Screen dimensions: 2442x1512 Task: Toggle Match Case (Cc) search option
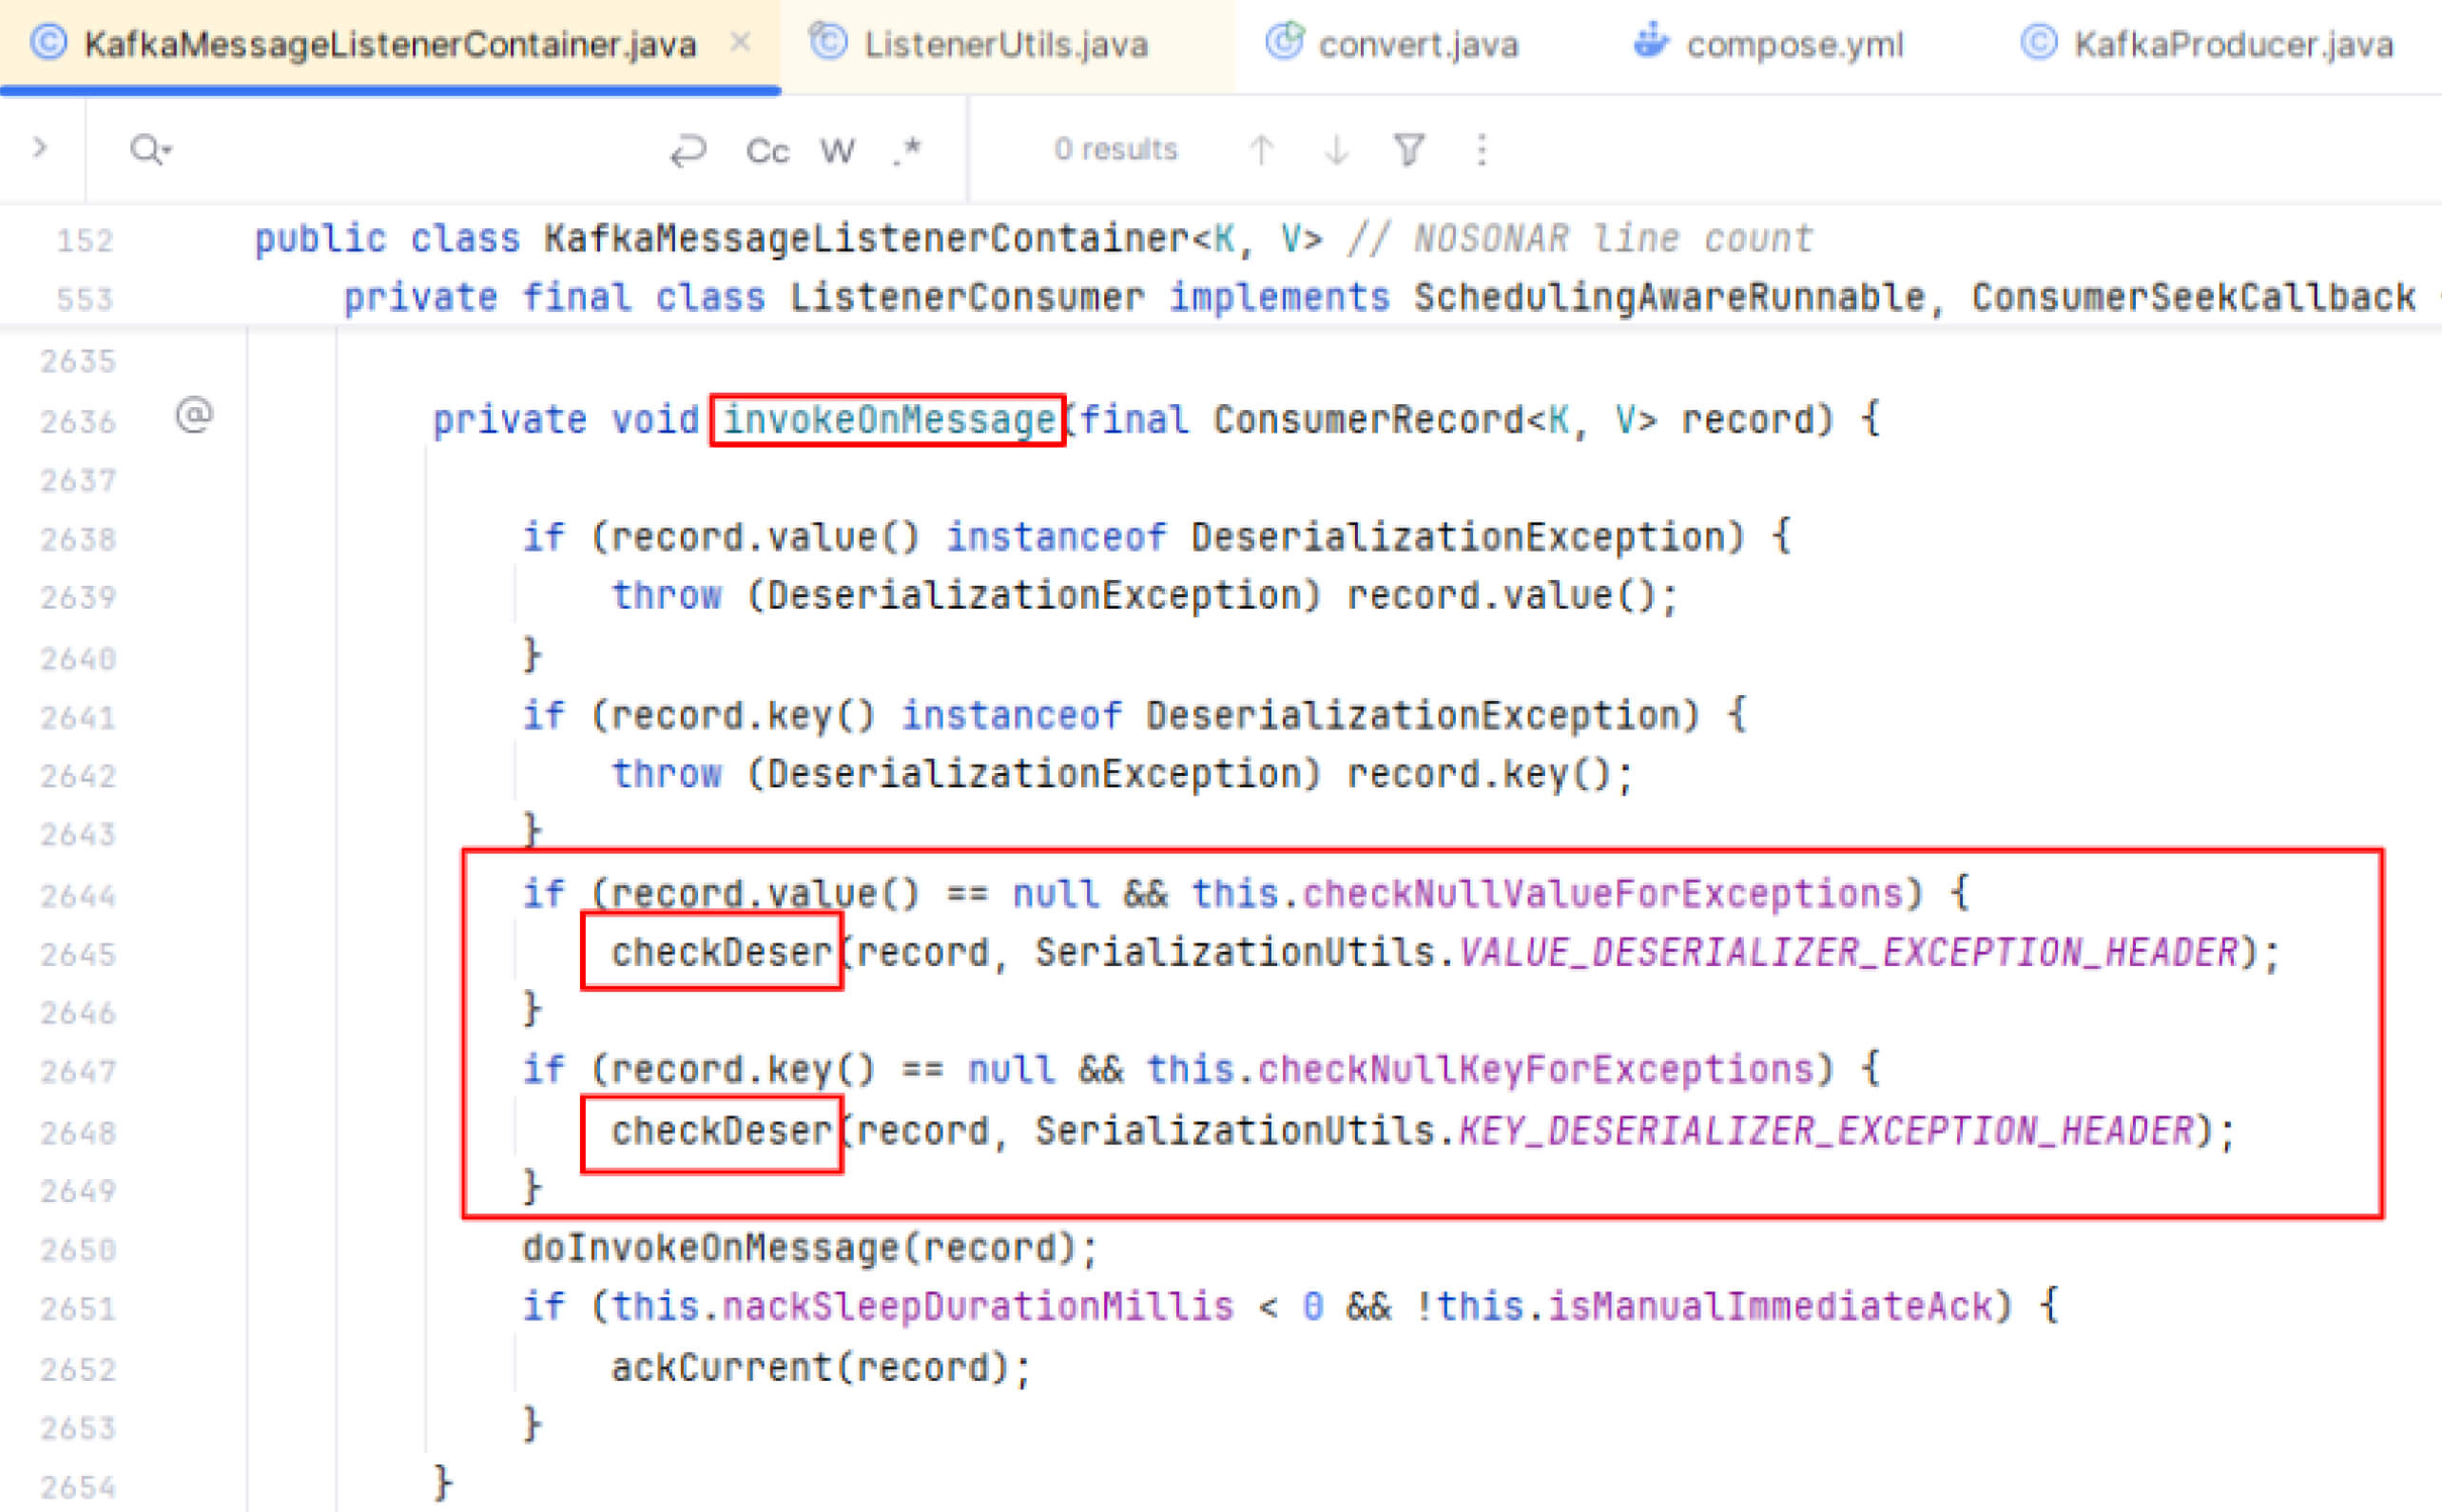[767, 151]
